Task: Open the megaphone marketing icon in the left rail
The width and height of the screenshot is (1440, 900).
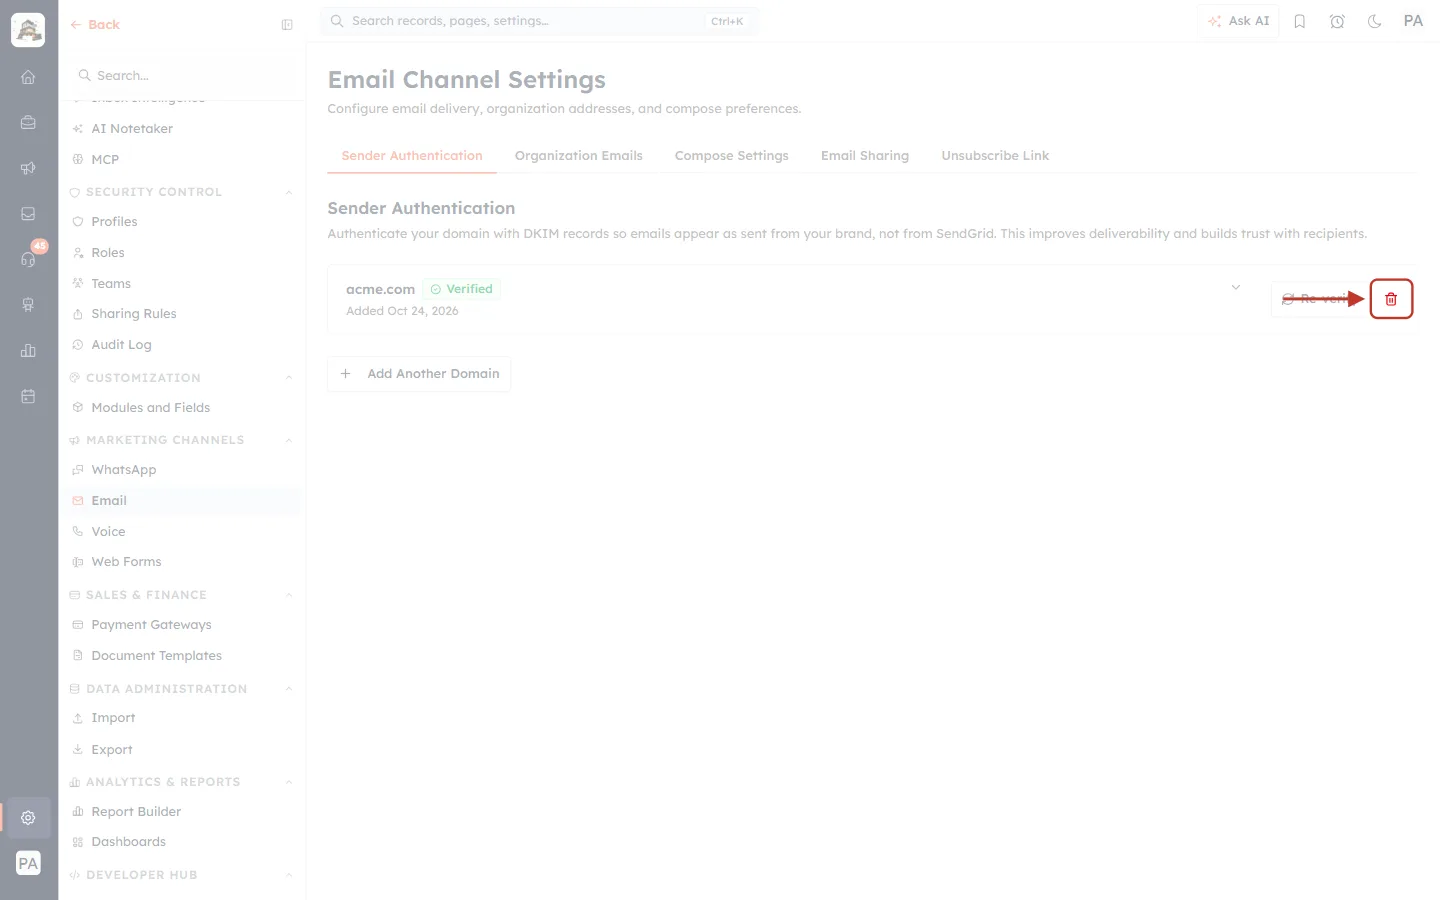Action: [x=28, y=168]
